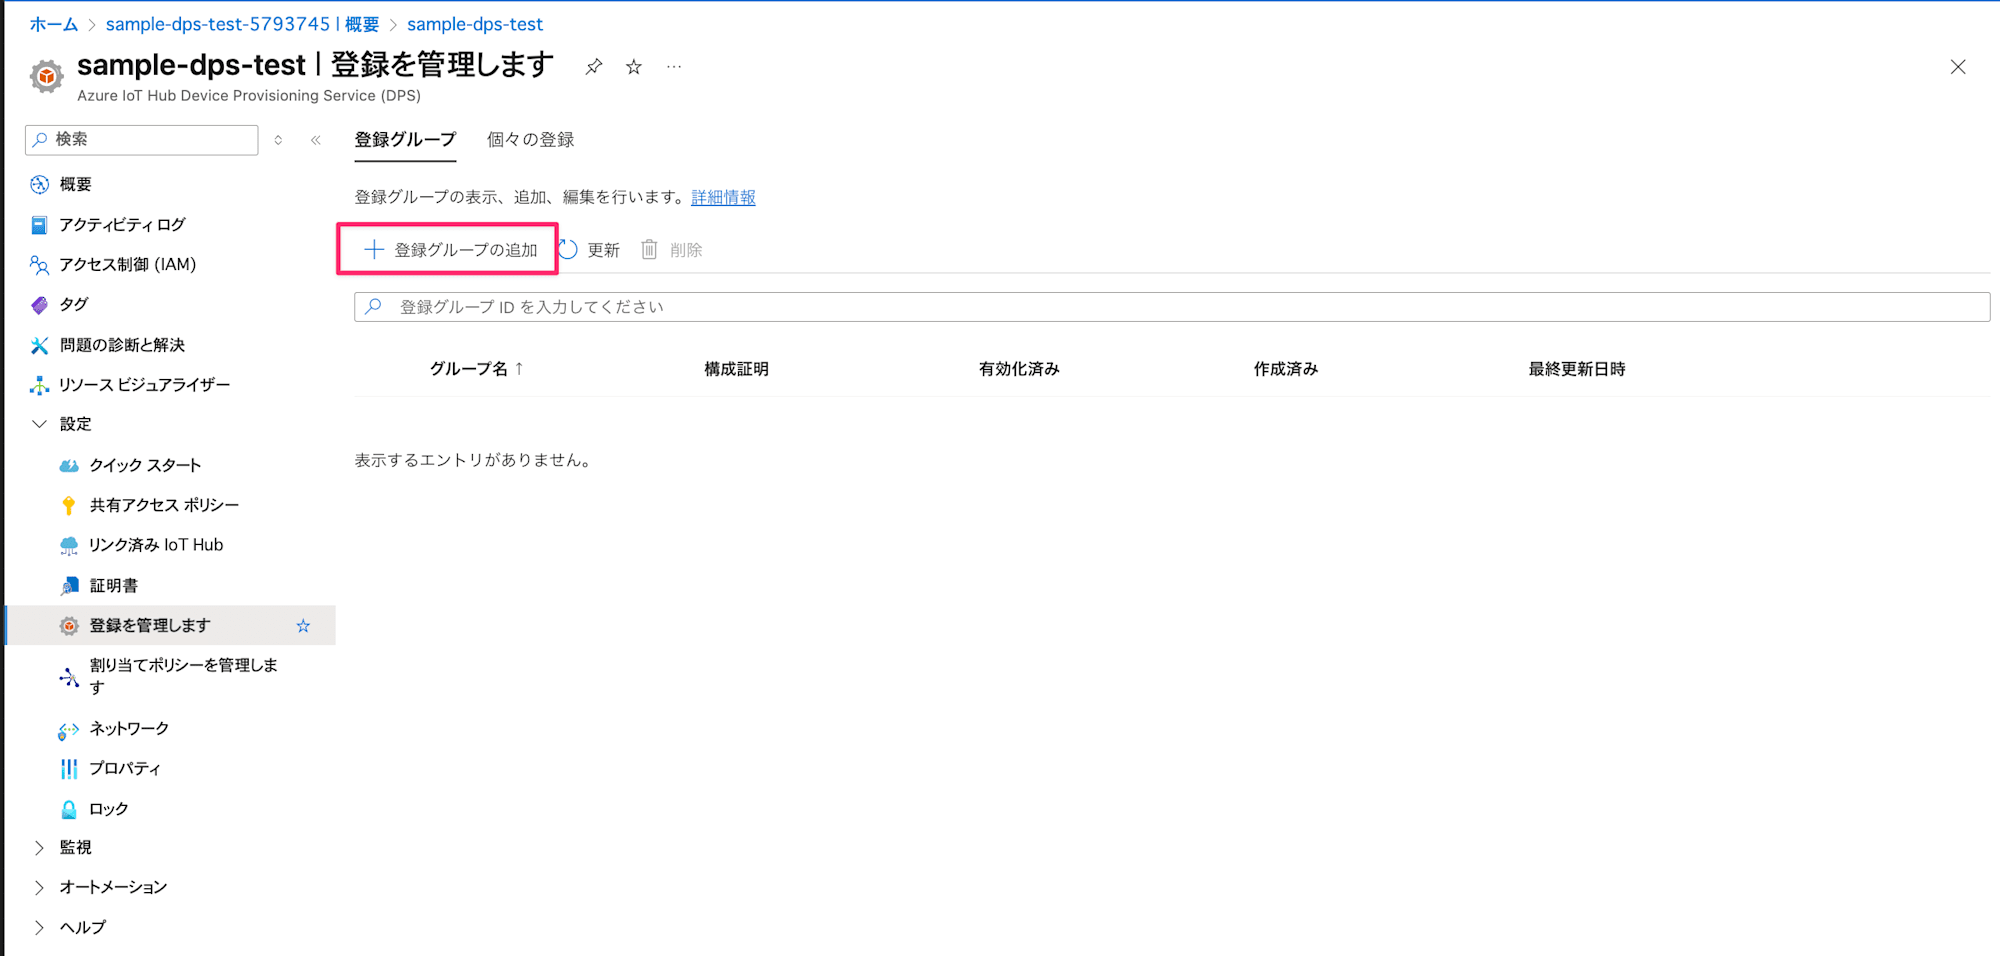Click the 概要 overview icon in sidebar

[39, 184]
